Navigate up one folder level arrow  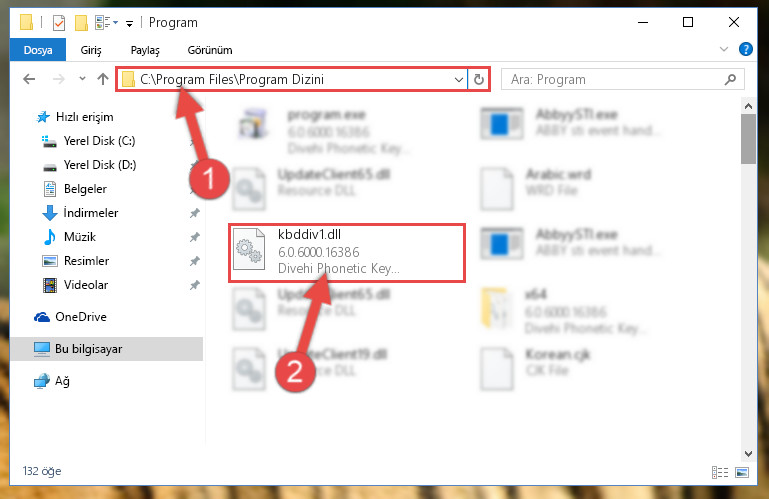click(103, 79)
